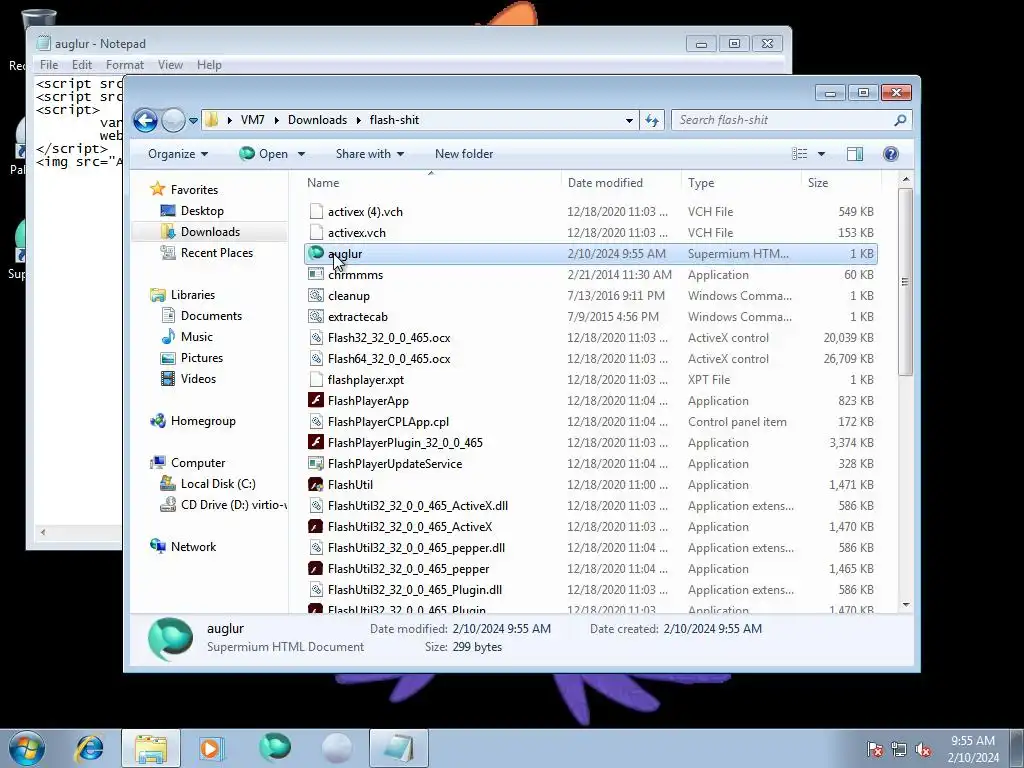The image size is (1024, 768).
Task: Open the Music library
Action: click(x=197, y=337)
